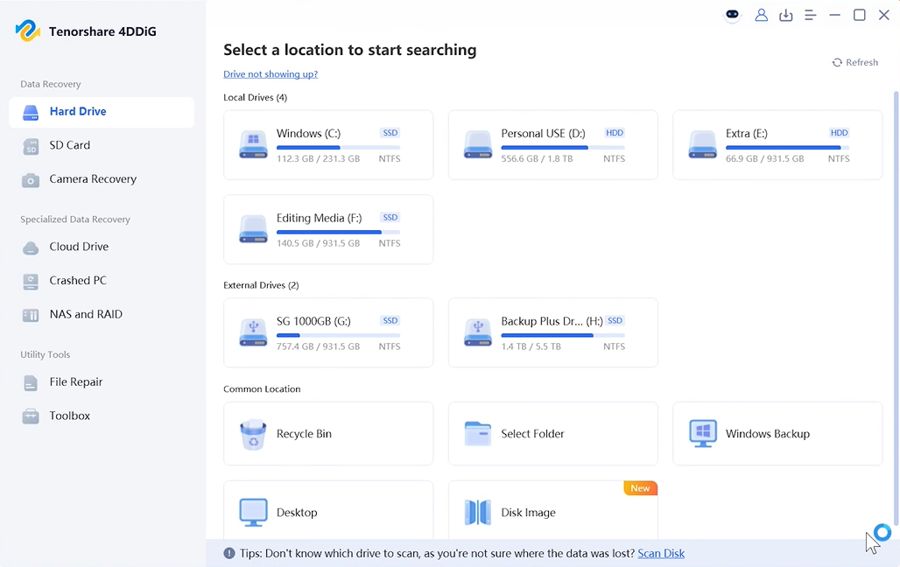Click the 'Local Drives (4)' heading
The image size is (900, 567).
click(x=255, y=98)
